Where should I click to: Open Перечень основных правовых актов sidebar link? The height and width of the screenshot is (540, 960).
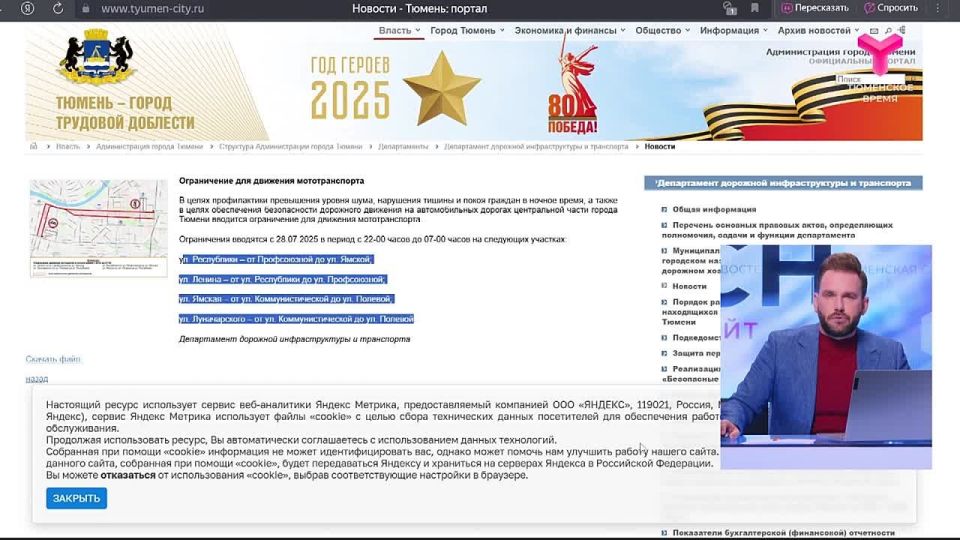tap(777, 230)
